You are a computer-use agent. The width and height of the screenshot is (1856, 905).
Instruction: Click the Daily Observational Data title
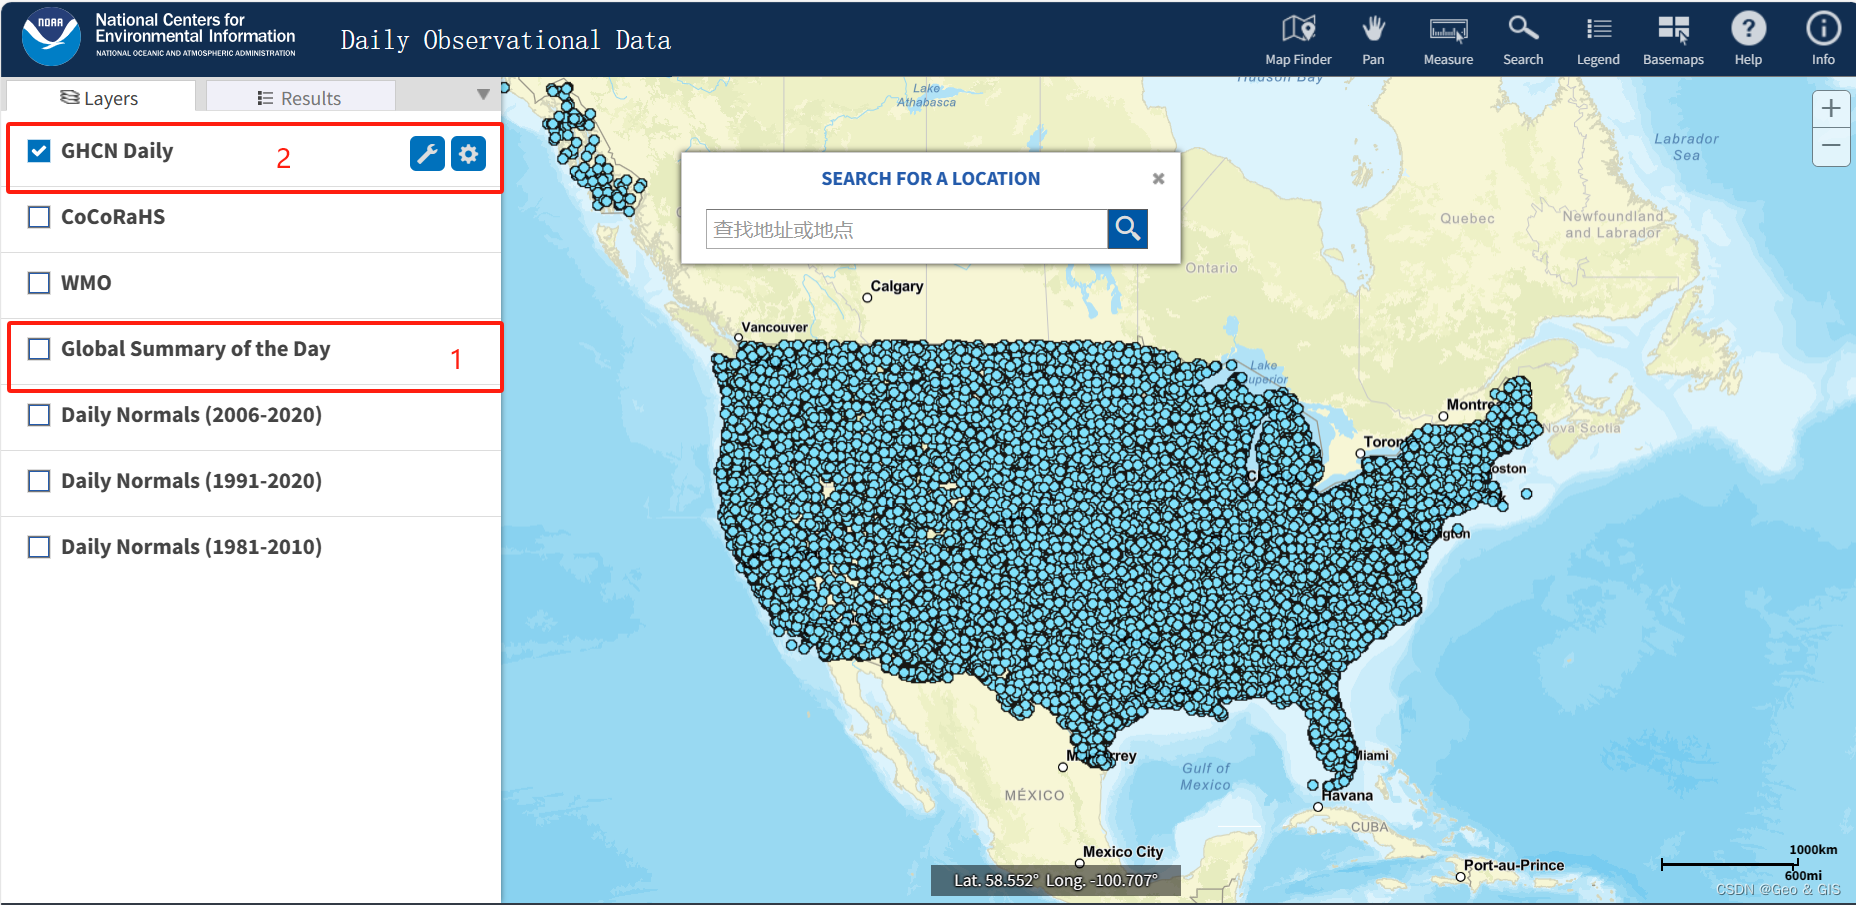point(506,40)
